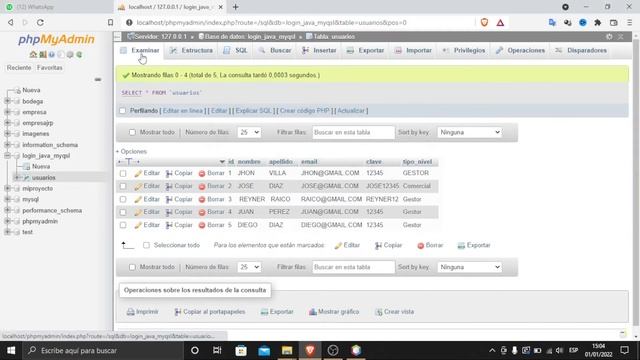Open the Insertar tab
This screenshot has width=640, height=360.
click(320, 51)
